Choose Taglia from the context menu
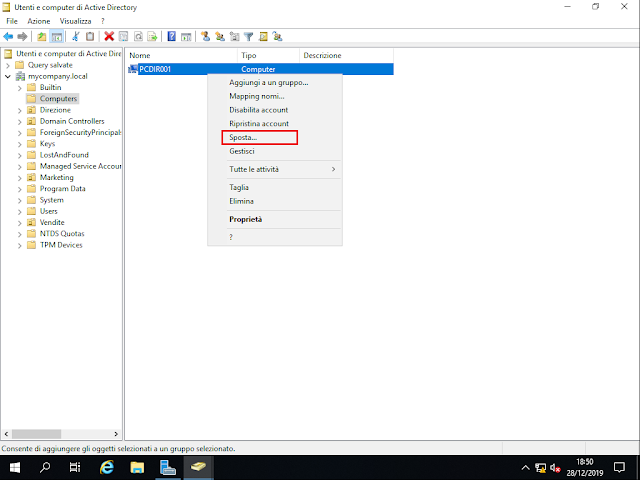 pyautogui.click(x=275, y=187)
